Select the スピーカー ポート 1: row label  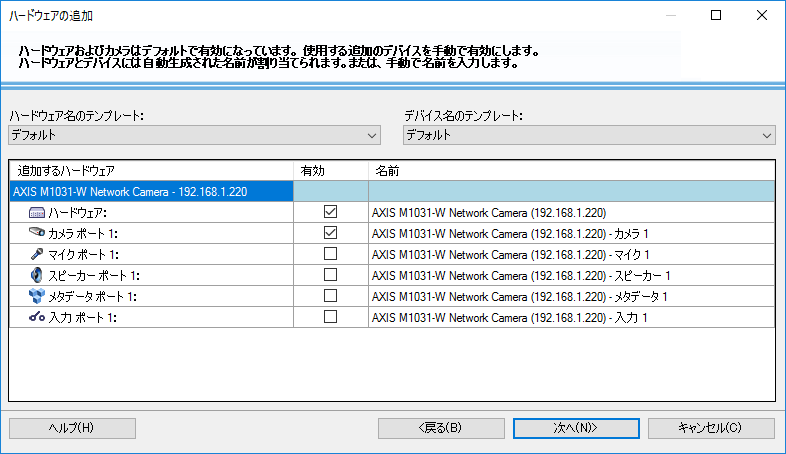pyautogui.click(x=94, y=276)
